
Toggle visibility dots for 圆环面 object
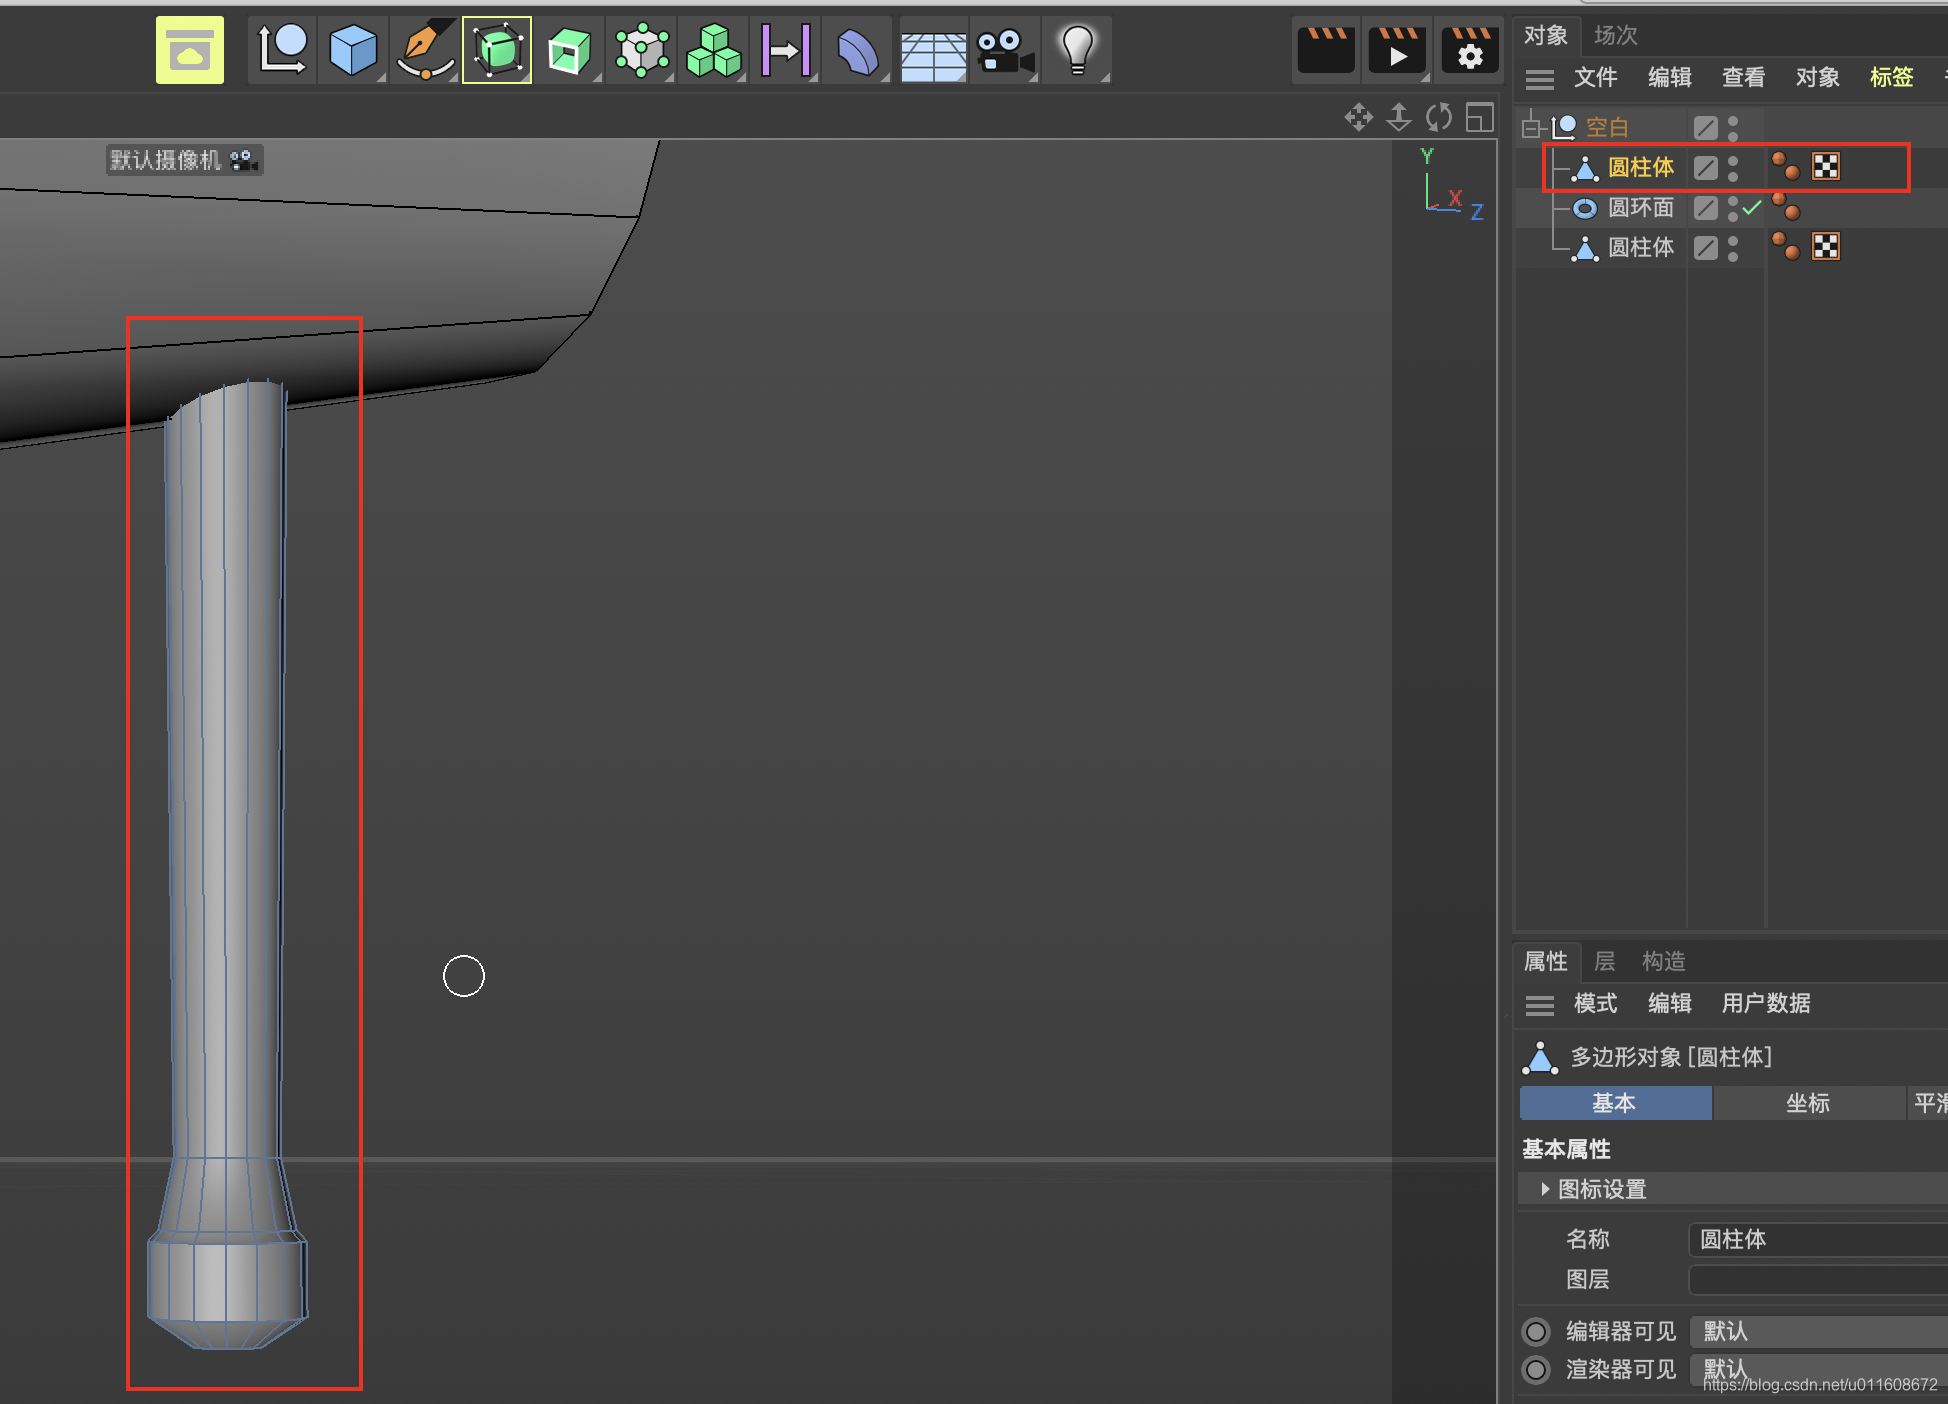tap(1733, 208)
